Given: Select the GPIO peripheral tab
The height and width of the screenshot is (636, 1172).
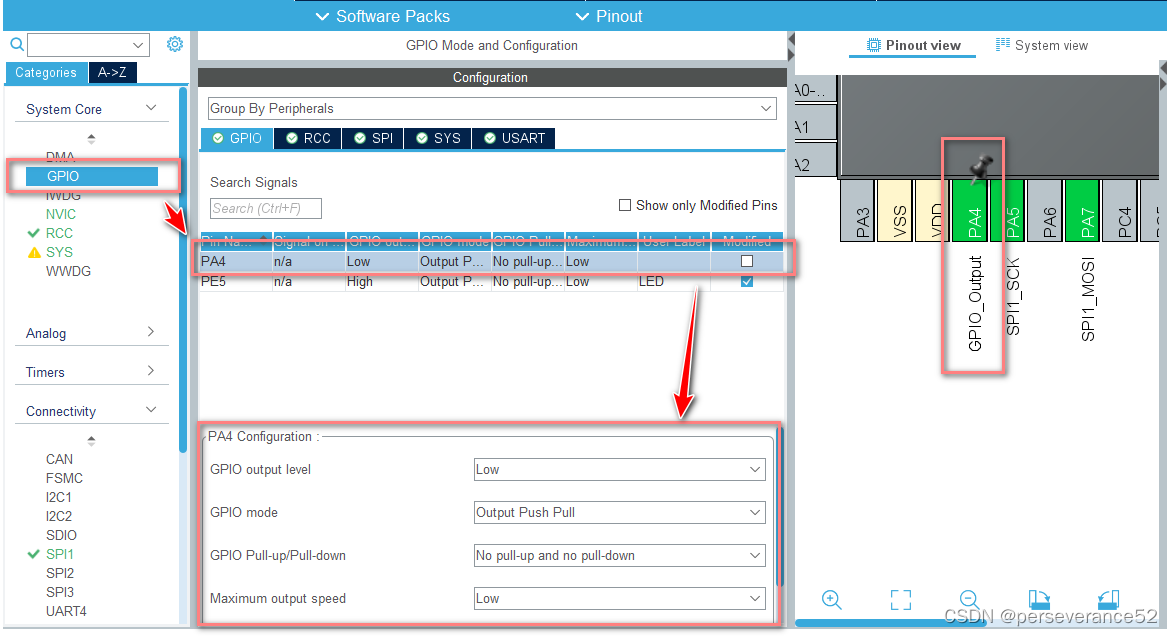Looking at the screenshot, I should (237, 138).
